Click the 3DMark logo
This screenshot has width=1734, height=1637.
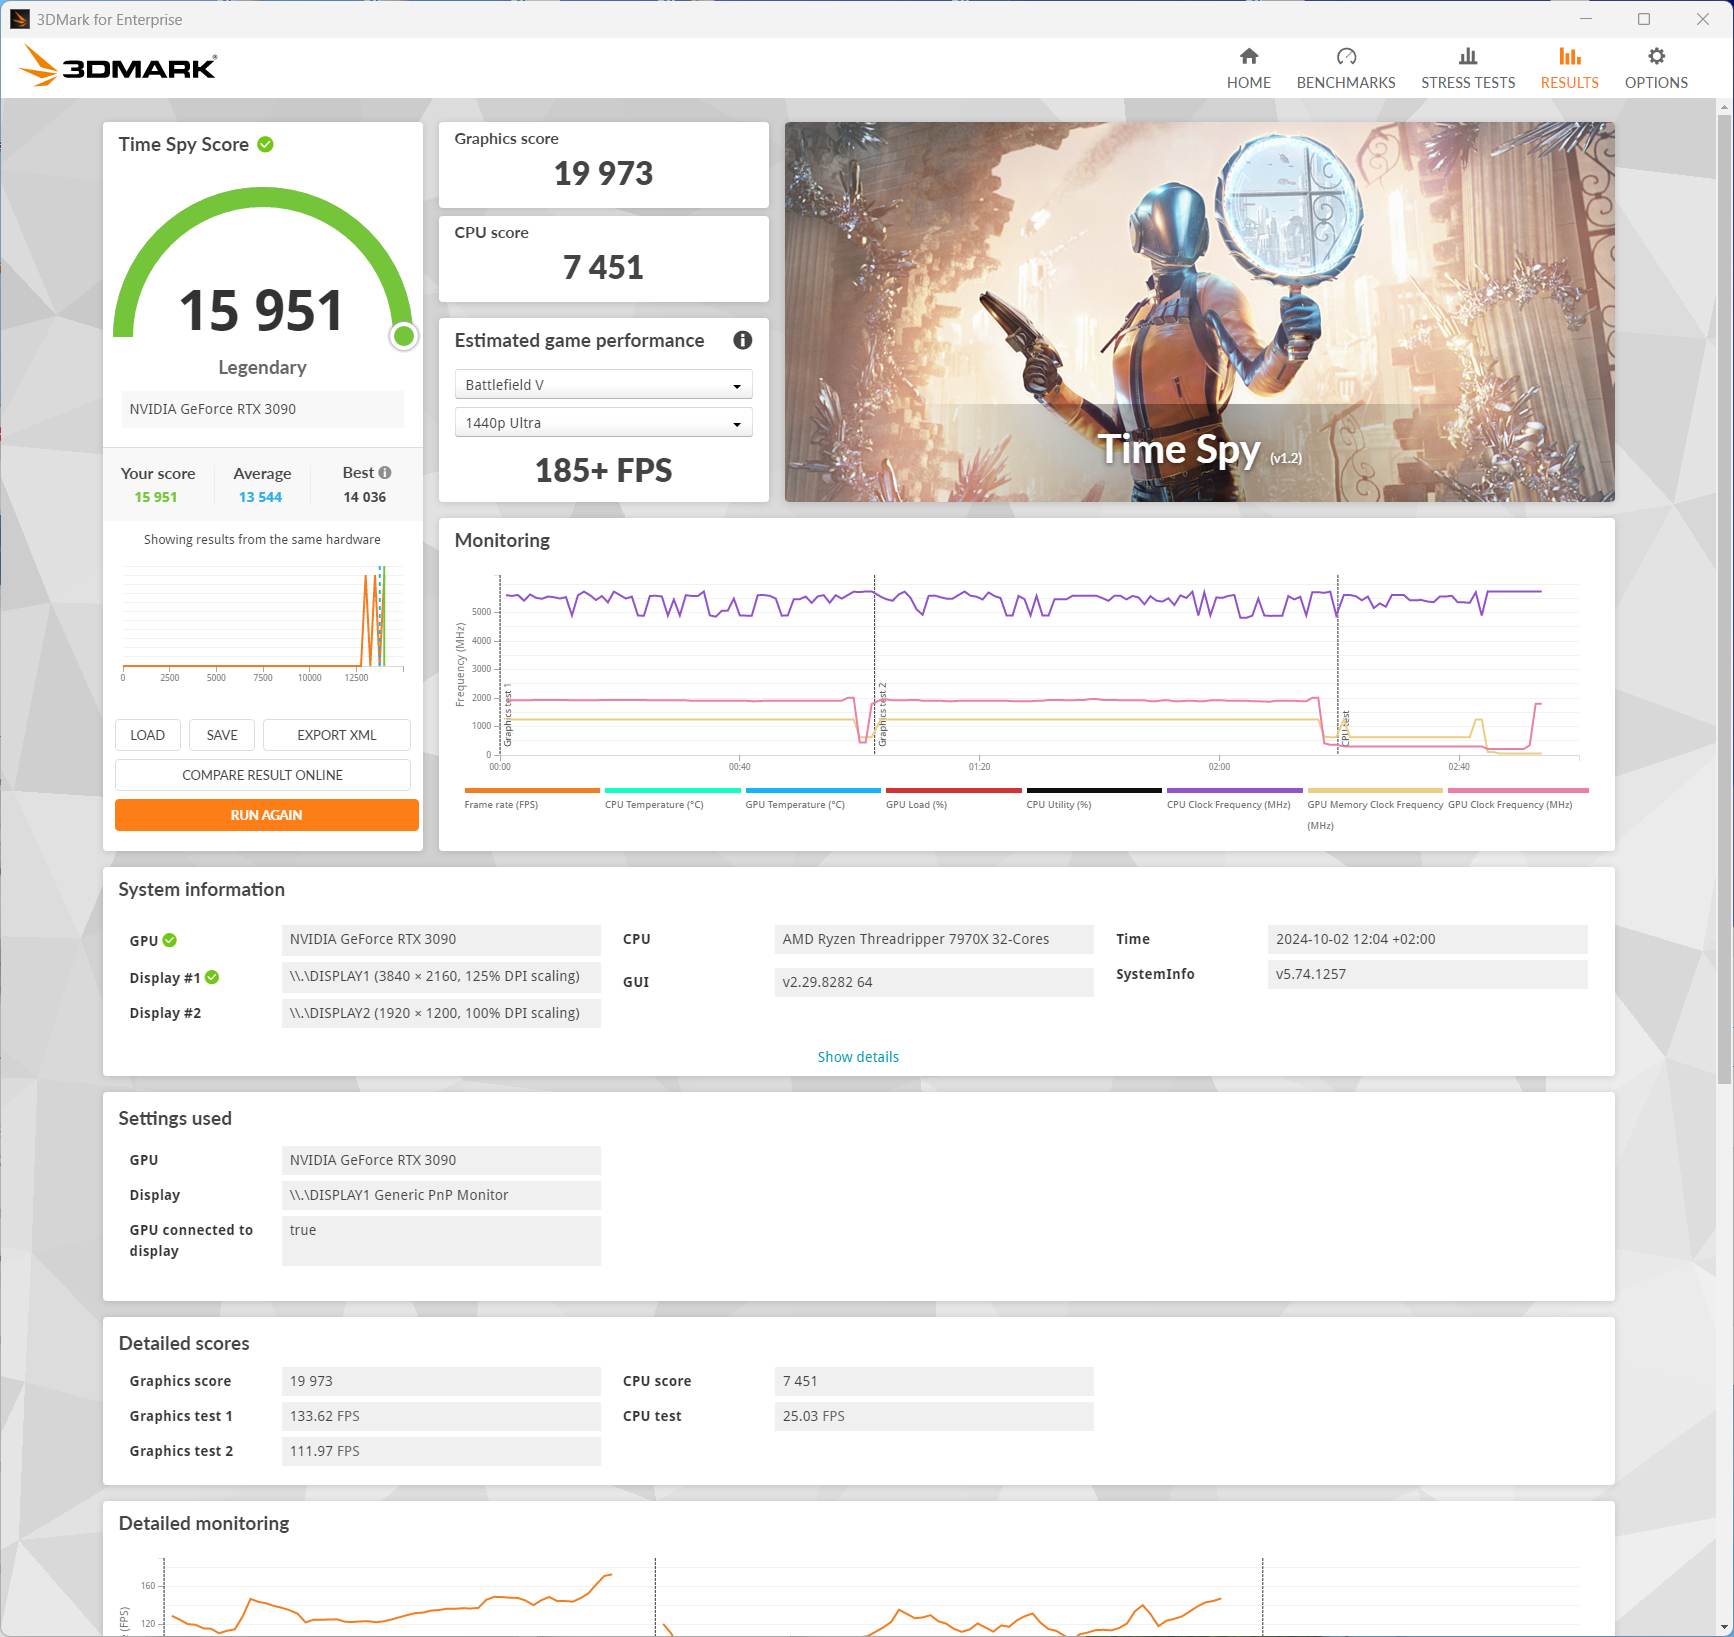(x=118, y=66)
